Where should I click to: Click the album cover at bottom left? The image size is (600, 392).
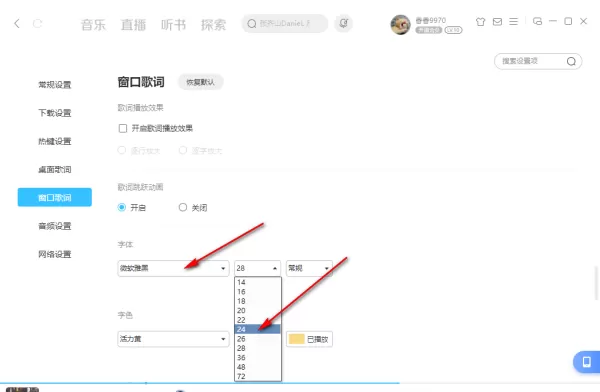pos(22,390)
